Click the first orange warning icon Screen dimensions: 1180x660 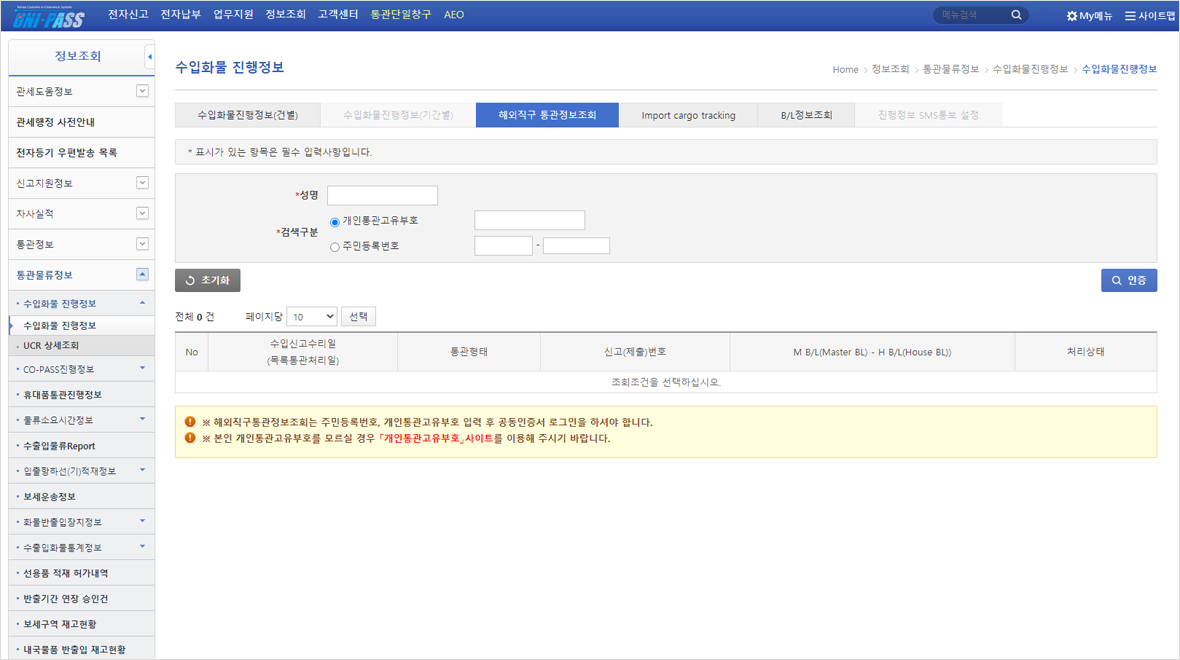click(190, 422)
